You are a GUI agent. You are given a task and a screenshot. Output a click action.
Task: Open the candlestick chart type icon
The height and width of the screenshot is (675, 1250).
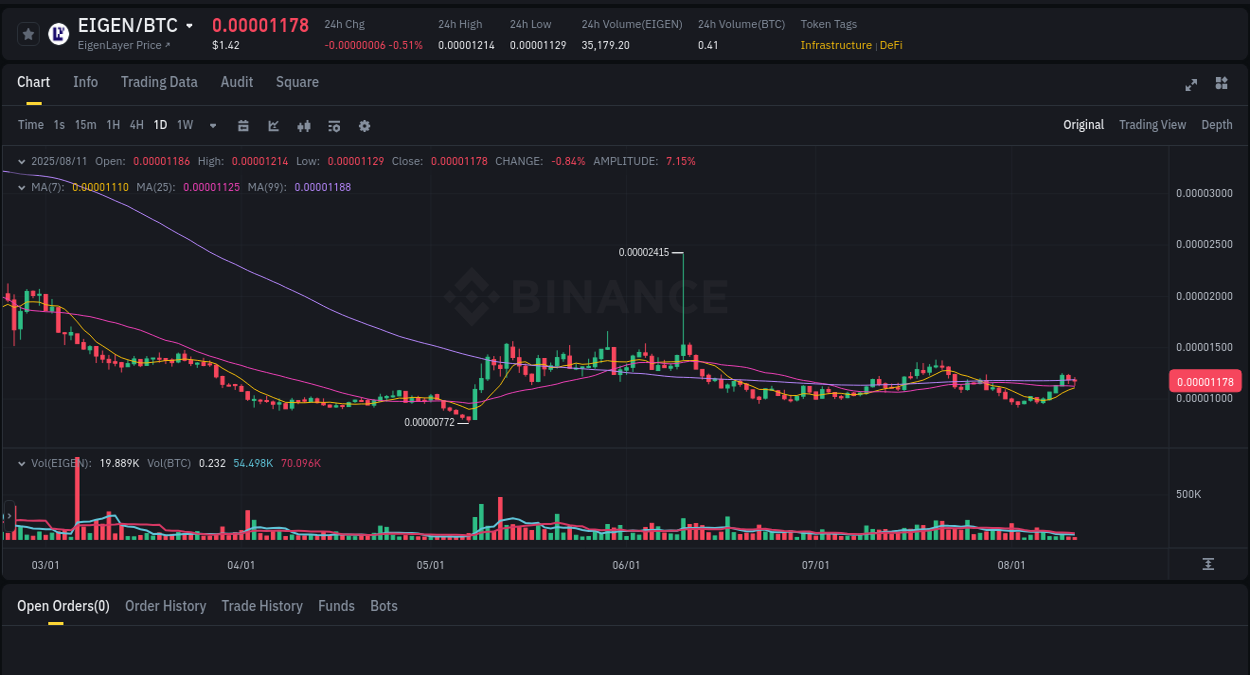click(304, 125)
